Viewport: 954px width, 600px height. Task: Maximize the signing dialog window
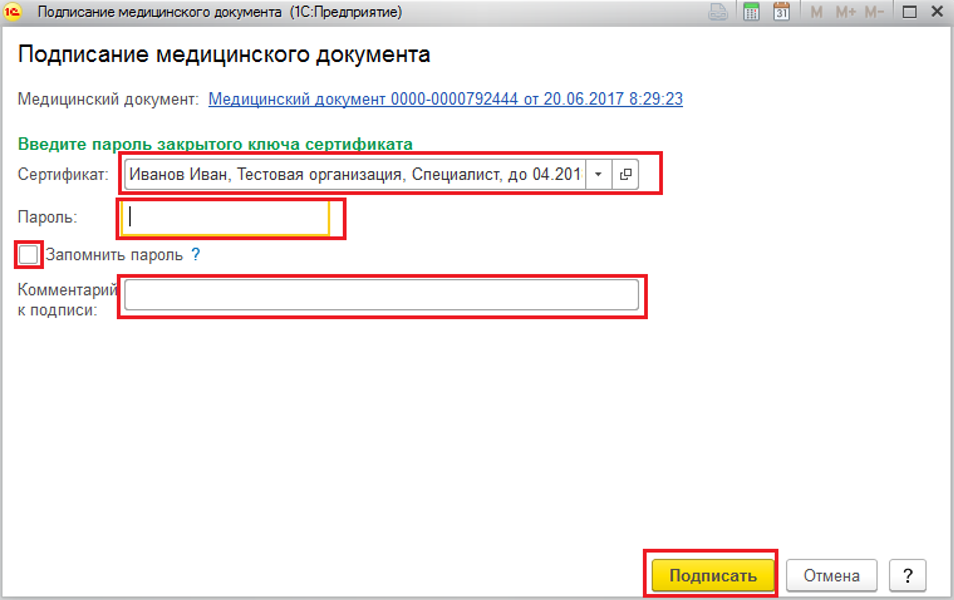909,12
